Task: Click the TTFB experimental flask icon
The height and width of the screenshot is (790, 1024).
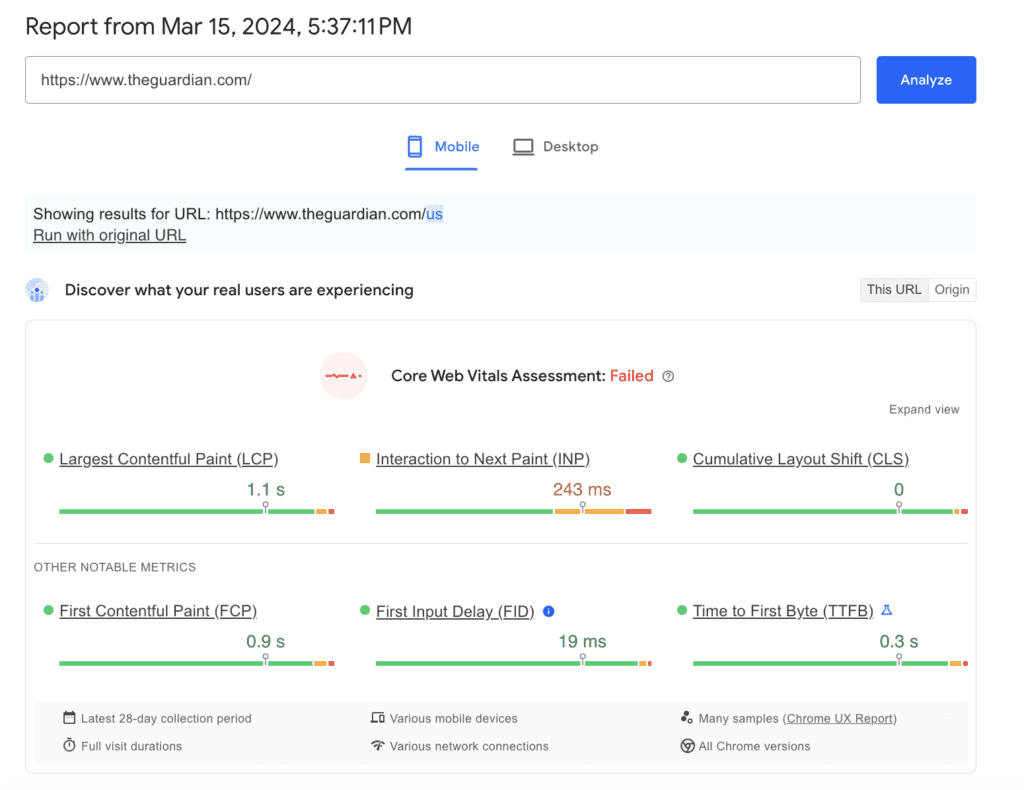Action: tap(886, 610)
